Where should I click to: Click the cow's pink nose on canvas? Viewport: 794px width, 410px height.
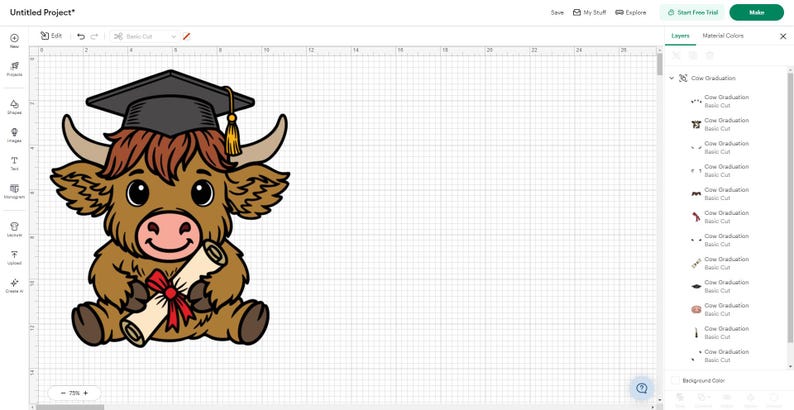169,236
